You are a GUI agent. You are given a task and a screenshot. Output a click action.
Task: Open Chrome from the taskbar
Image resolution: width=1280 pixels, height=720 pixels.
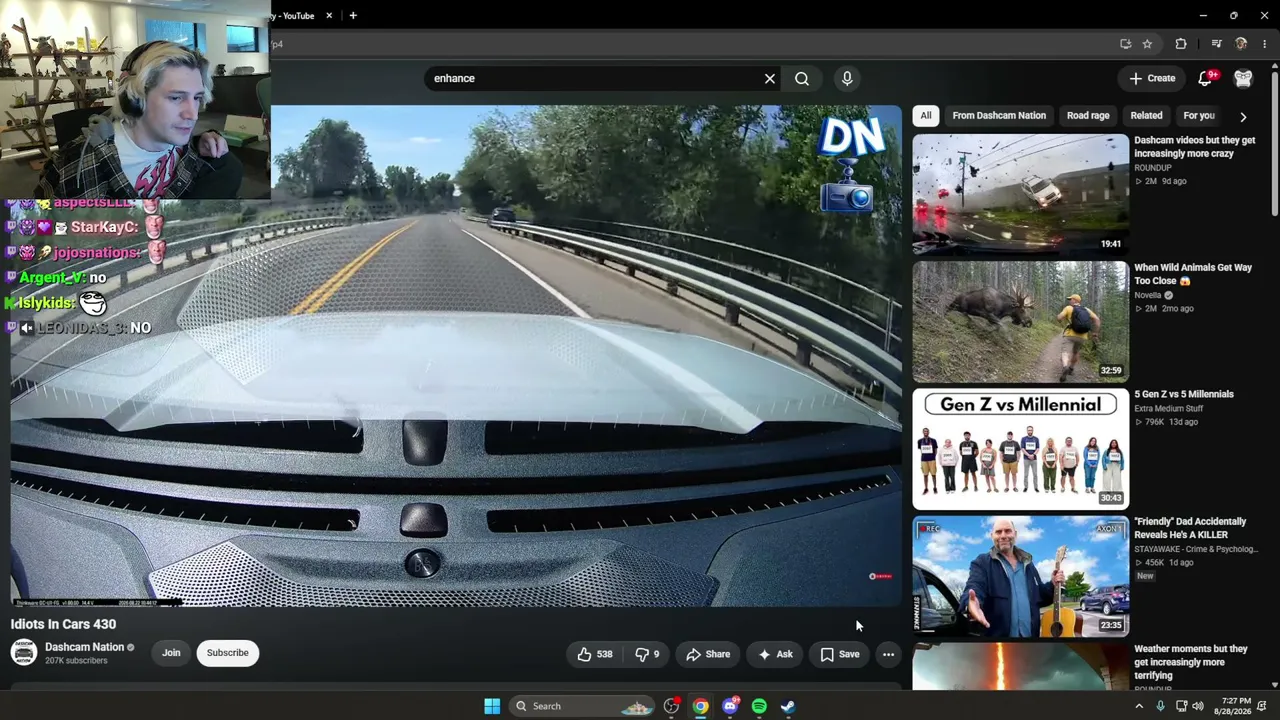coord(701,706)
